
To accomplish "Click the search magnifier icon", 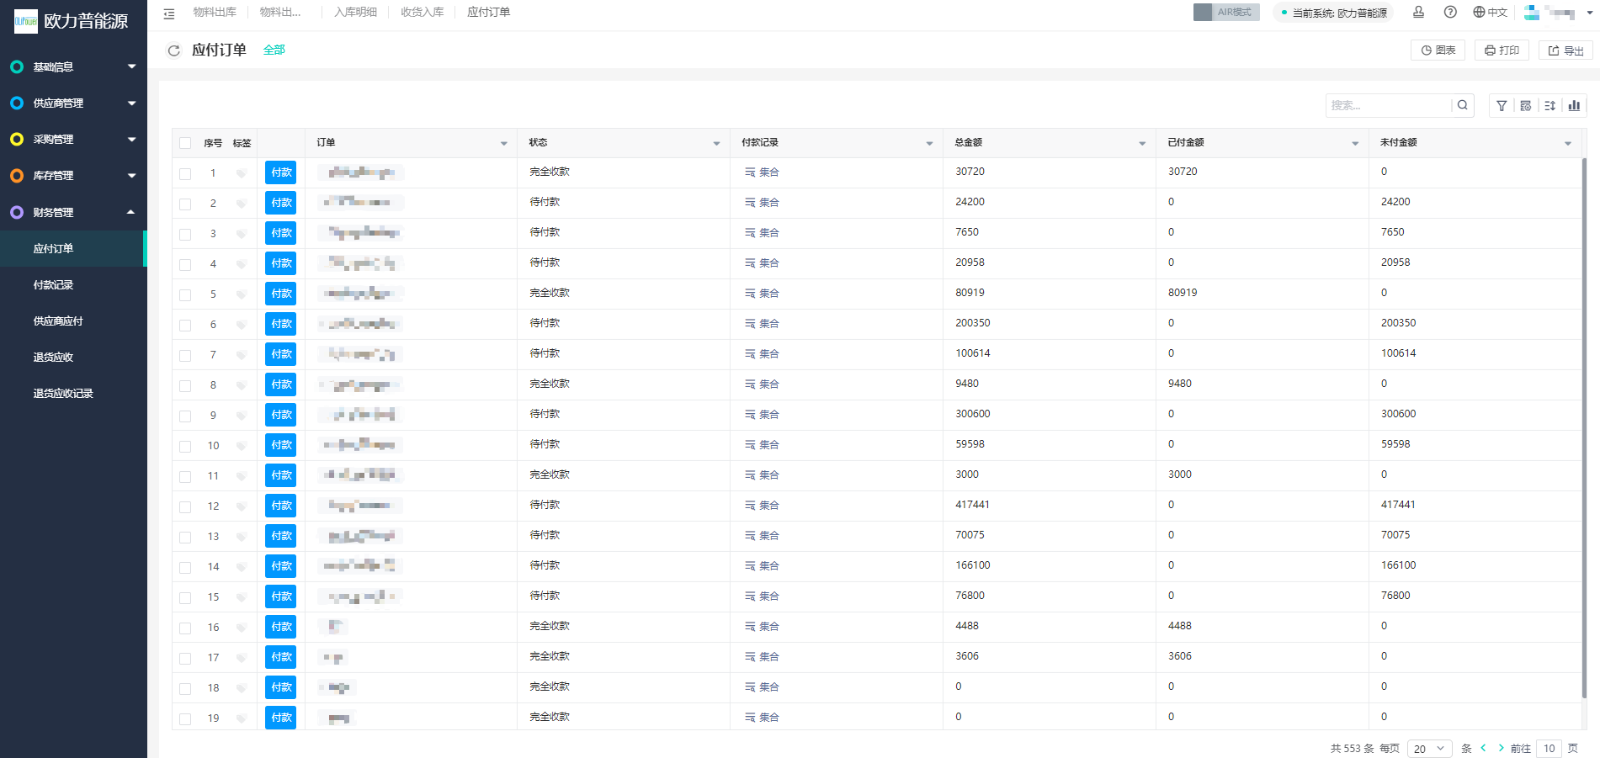I will [x=1463, y=105].
